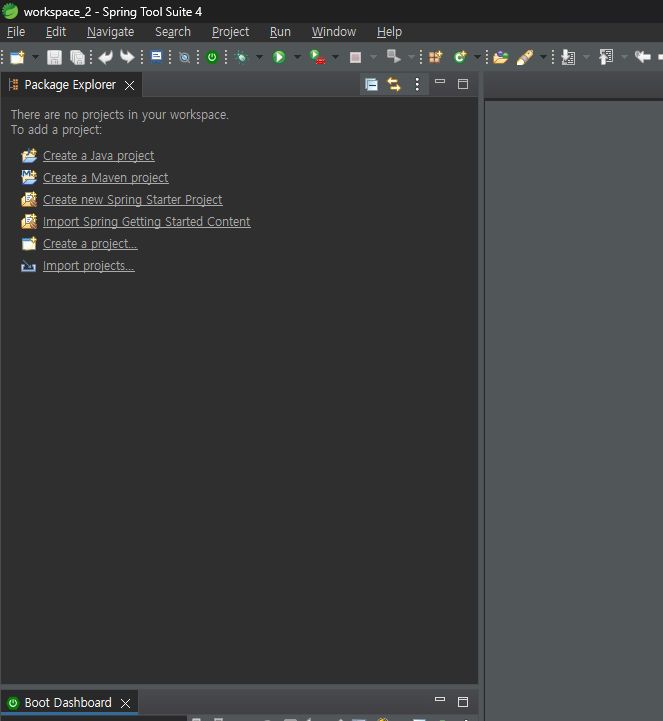Expand the Debug dropdown arrow
Image resolution: width=663 pixels, height=721 pixels.
click(259, 57)
